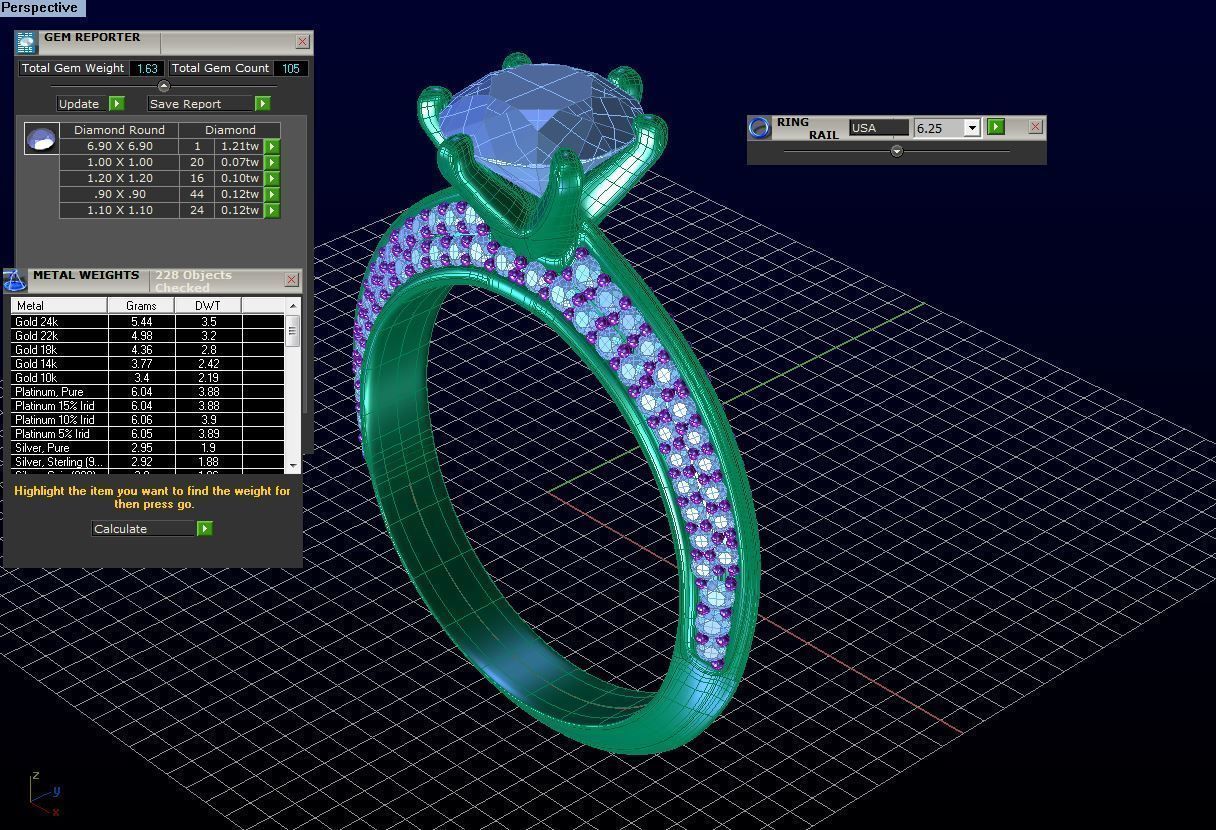Viewport: 1216px width, 830px height.
Task: Click the green arrow for the 1.10 X 1.10 gem row
Action: 271,210
